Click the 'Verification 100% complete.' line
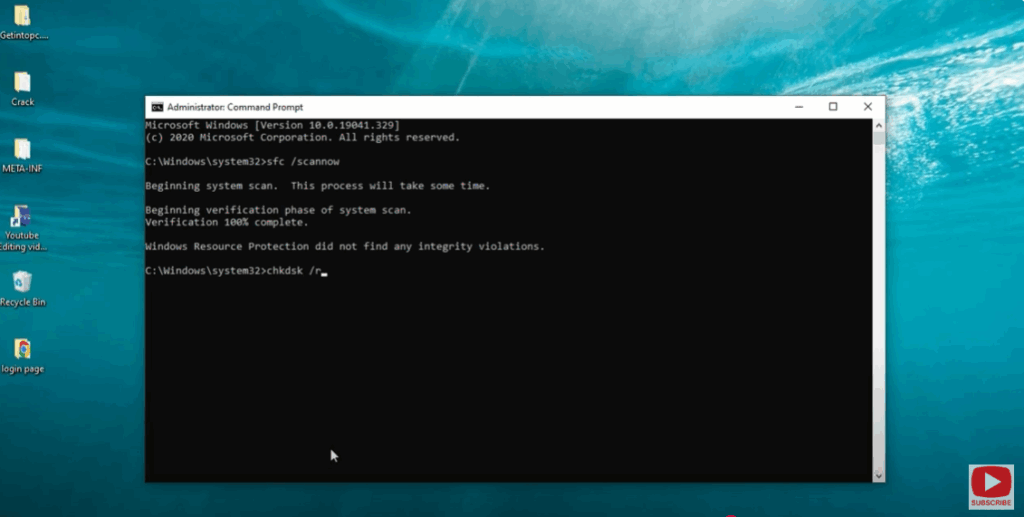Screen dimensions: 1024x517 227,222
